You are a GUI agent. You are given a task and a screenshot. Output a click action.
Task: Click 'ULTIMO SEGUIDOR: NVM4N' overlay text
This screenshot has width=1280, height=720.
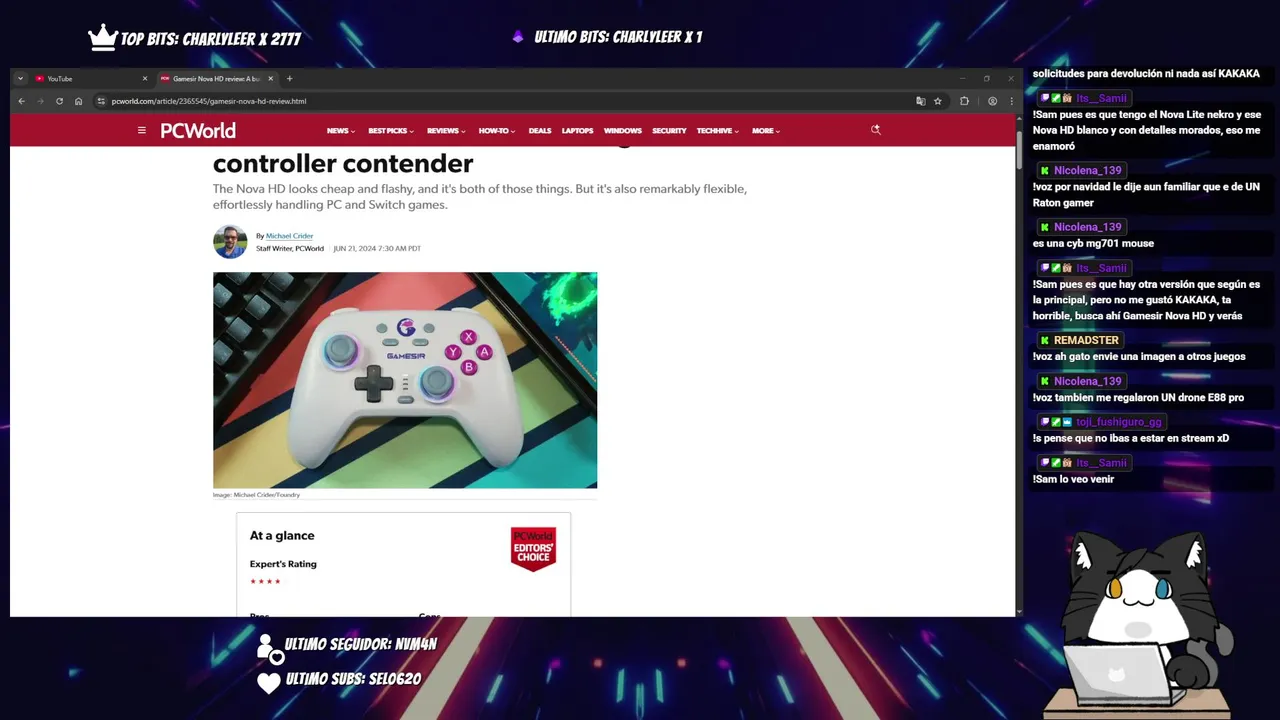(x=361, y=644)
